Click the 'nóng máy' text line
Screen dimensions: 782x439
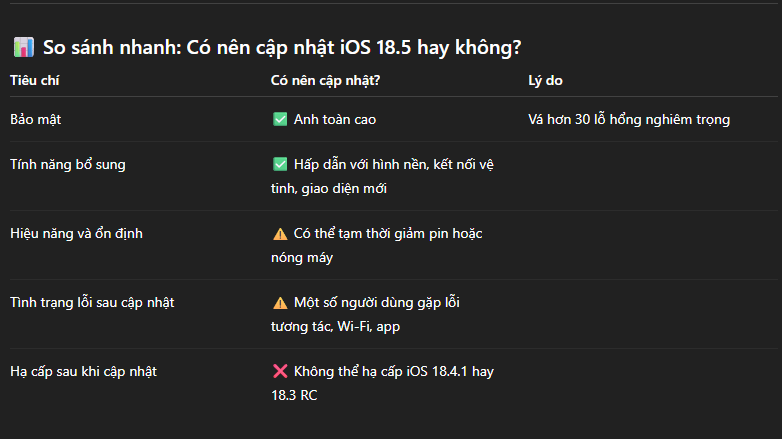point(301,257)
